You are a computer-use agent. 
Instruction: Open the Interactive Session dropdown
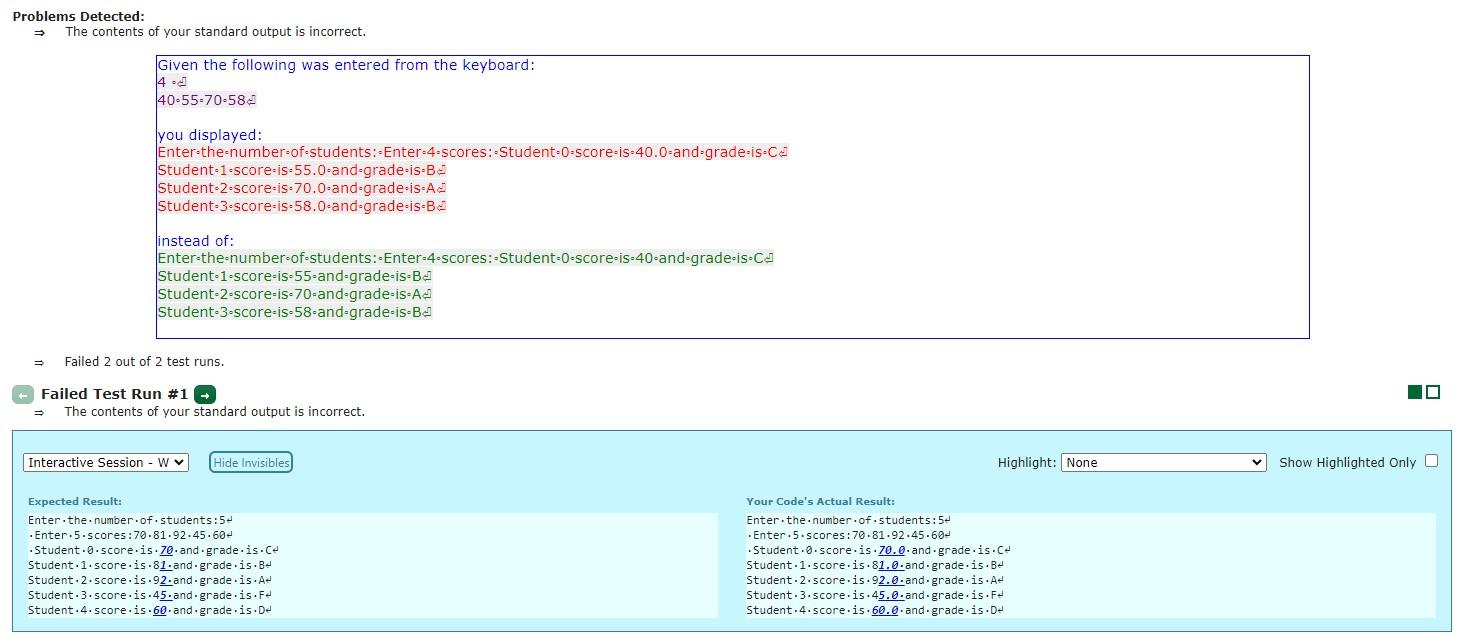(x=106, y=462)
